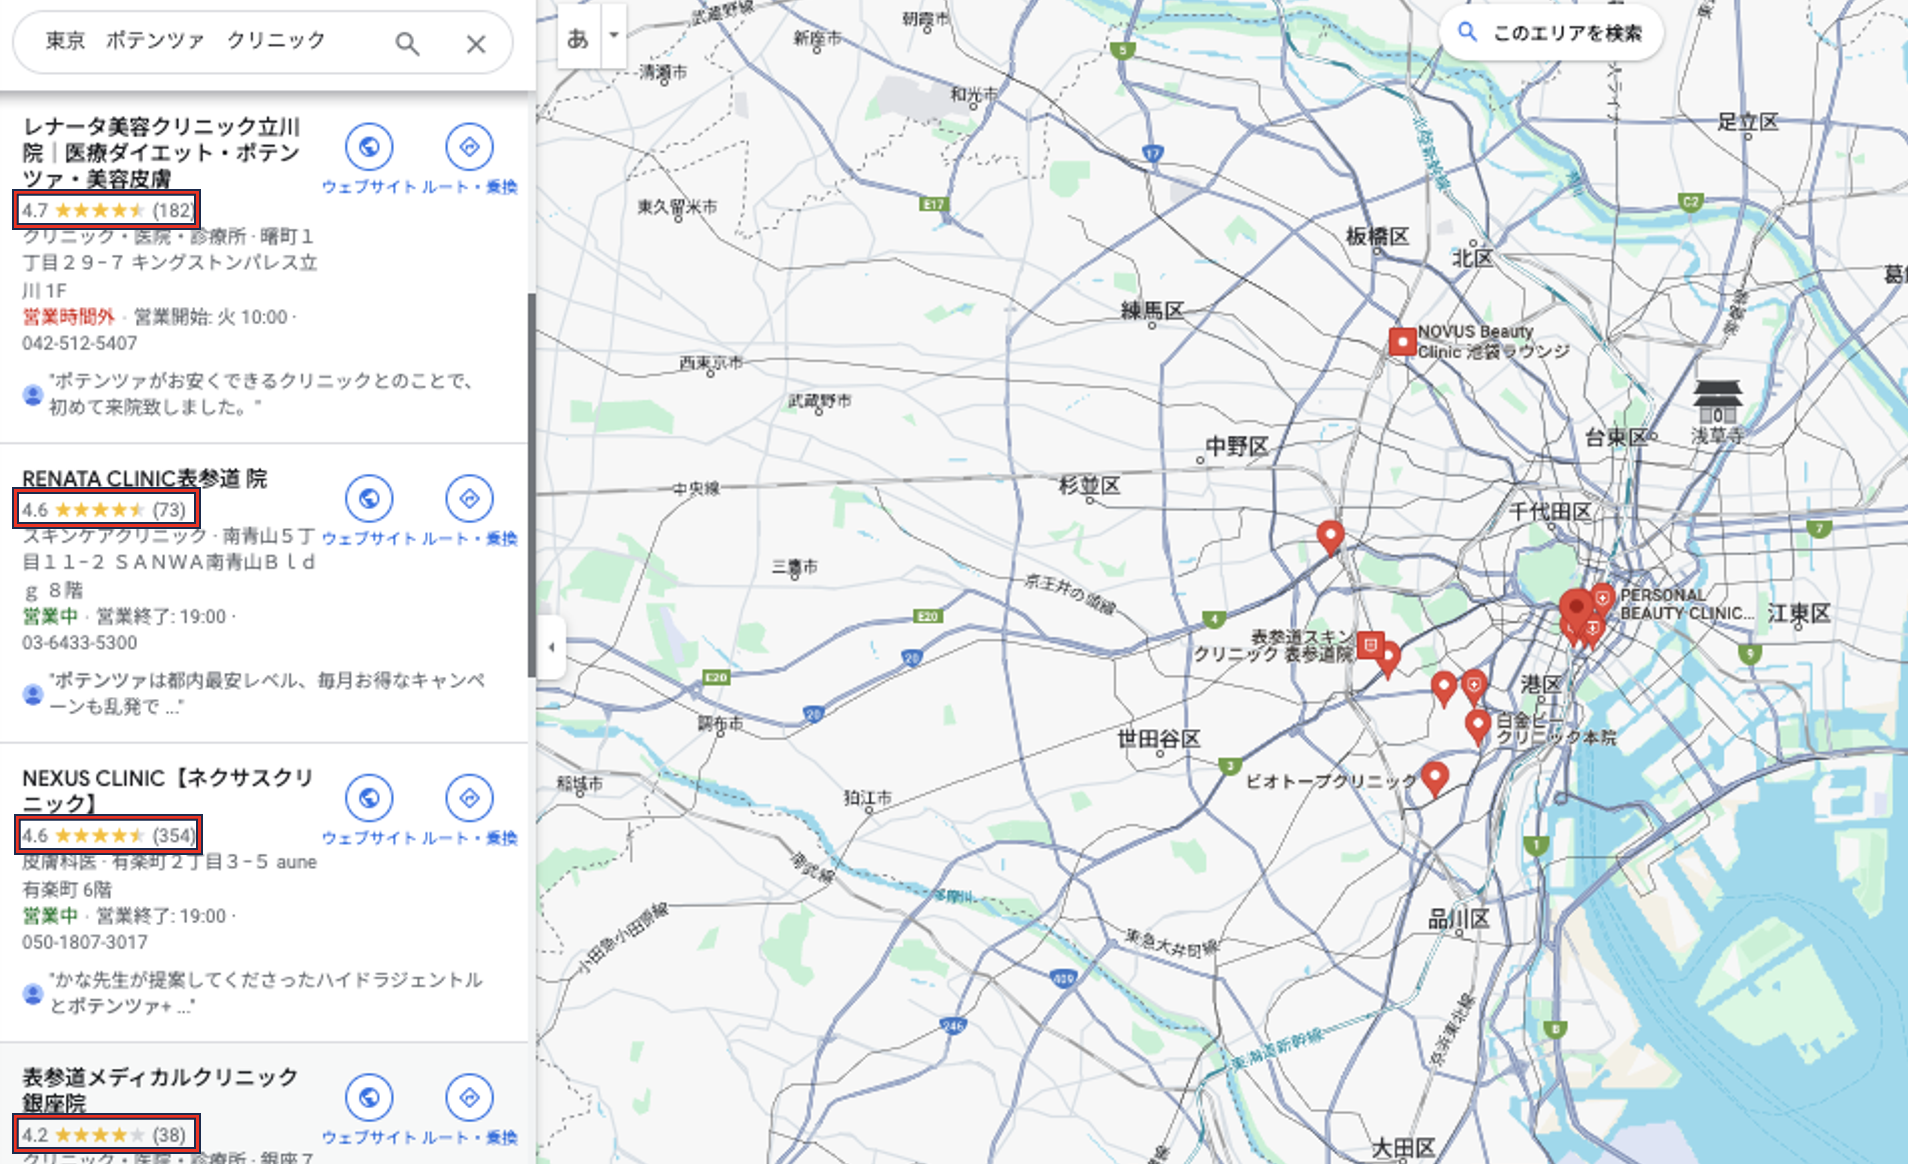
Task: Click review snippet ポテンツァは都内最安レベル
Action: [x=267, y=693]
